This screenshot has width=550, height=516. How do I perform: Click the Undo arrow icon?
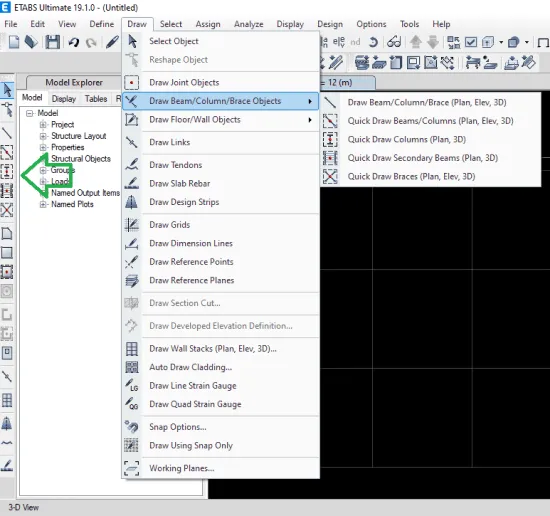[x=74, y=42]
